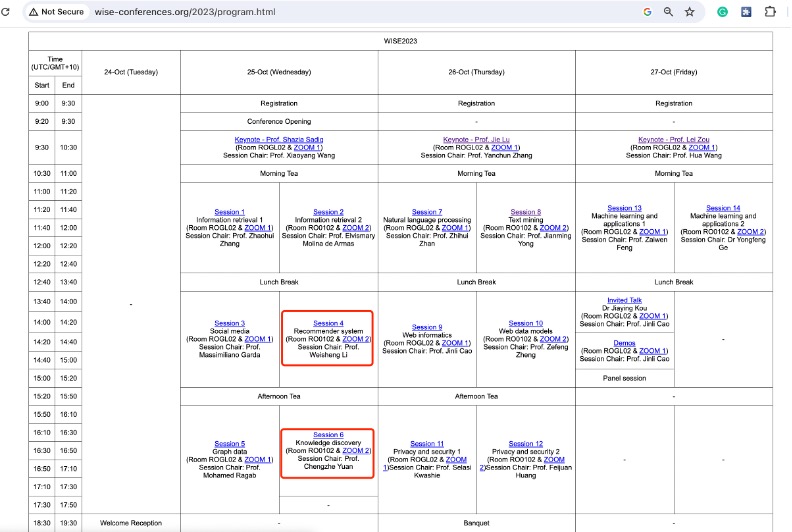This screenshot has height=532, width=792.
Task: Join ZOOM 2 for Session 2
Action: [x=356, y=228]
